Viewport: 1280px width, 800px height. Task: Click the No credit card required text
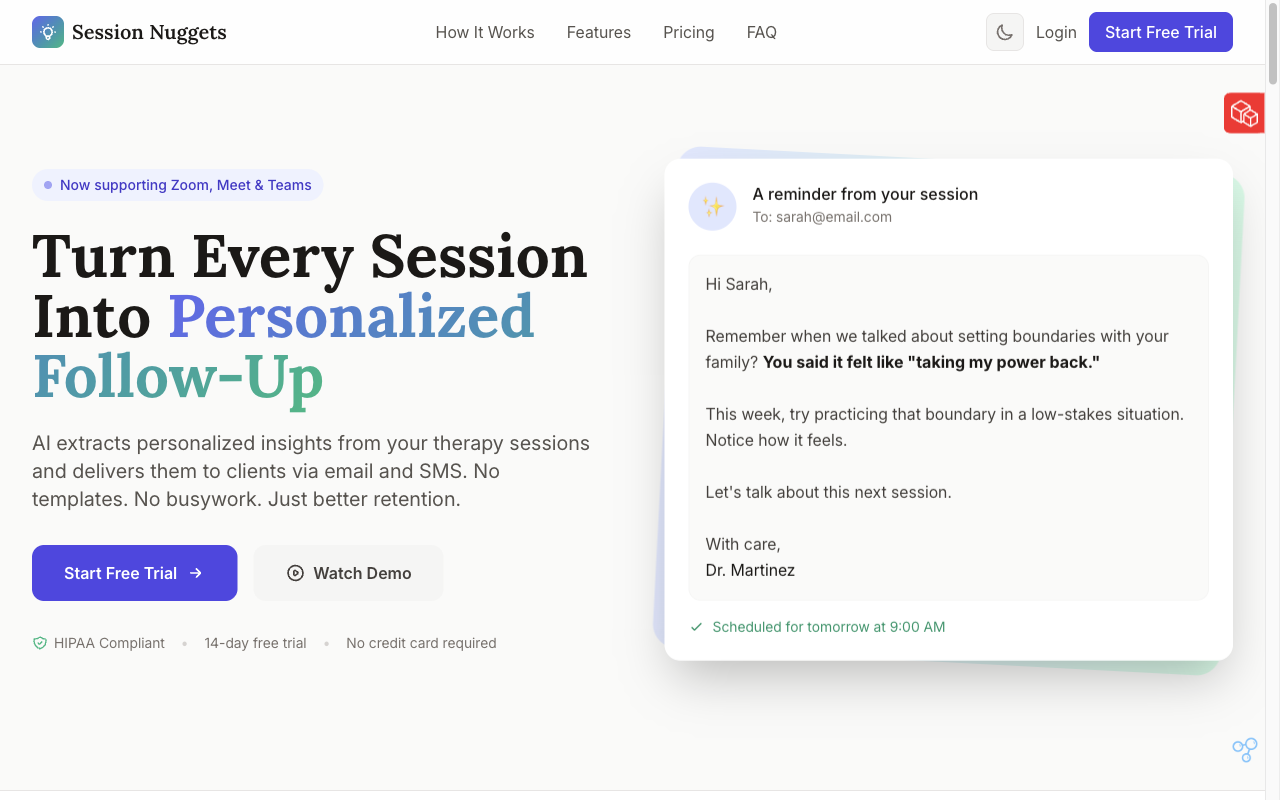point(421,643)
